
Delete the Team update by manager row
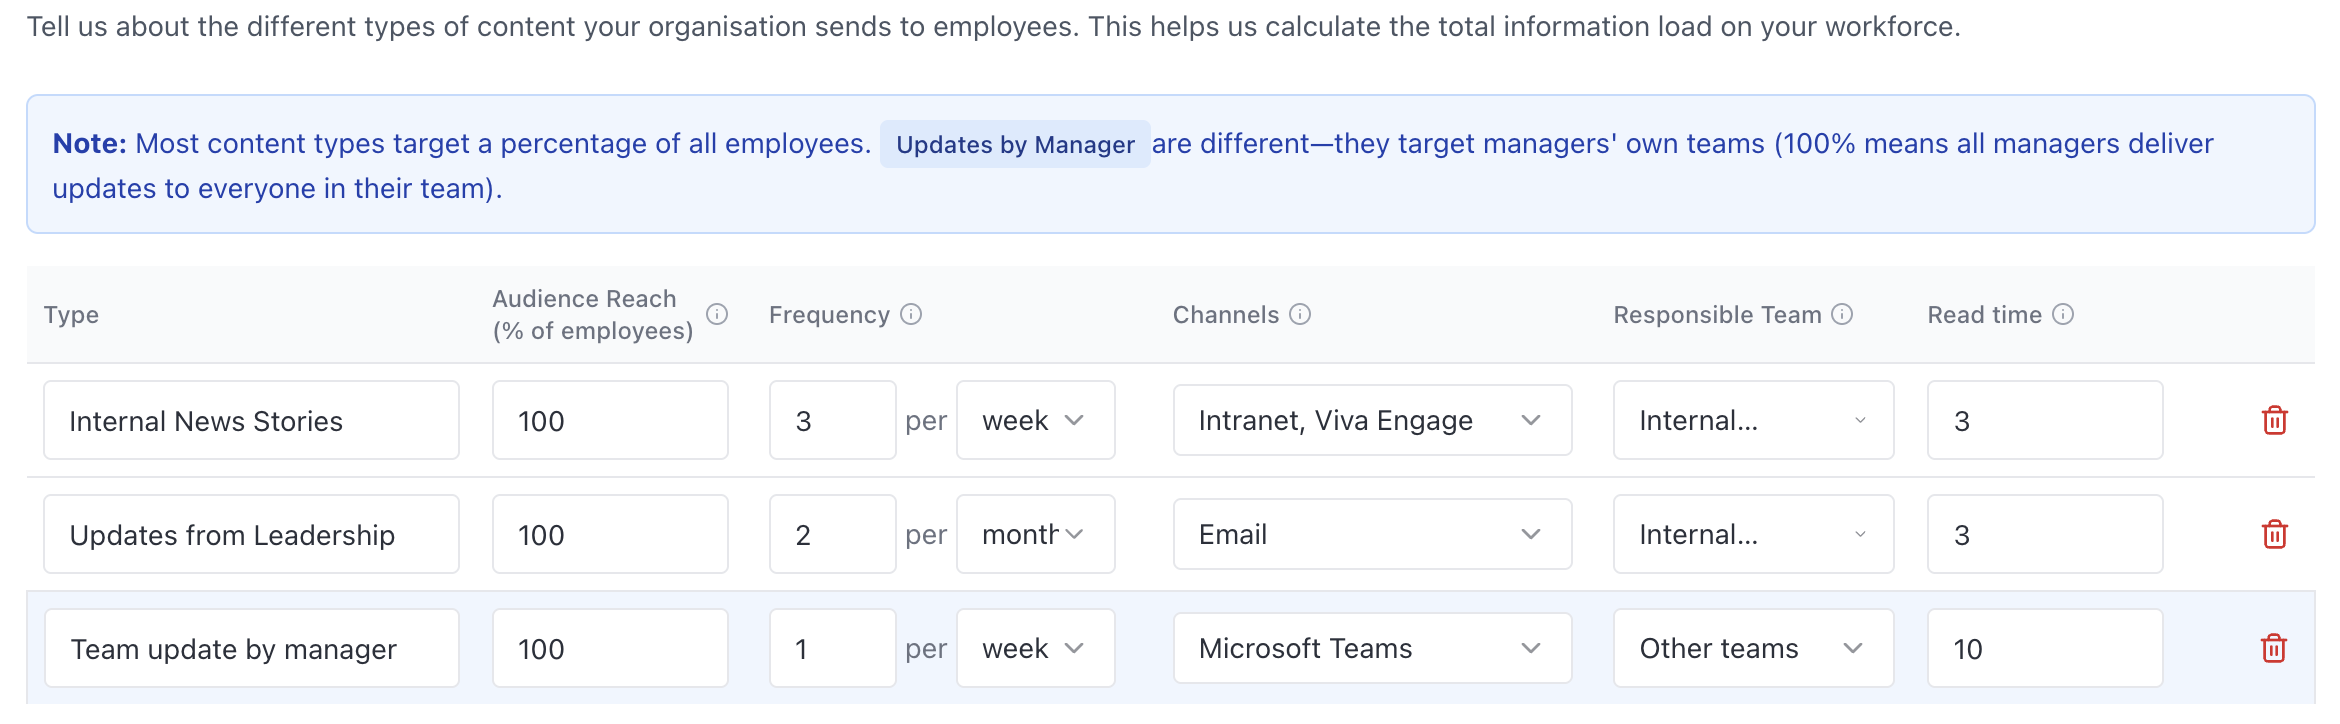2274,649
